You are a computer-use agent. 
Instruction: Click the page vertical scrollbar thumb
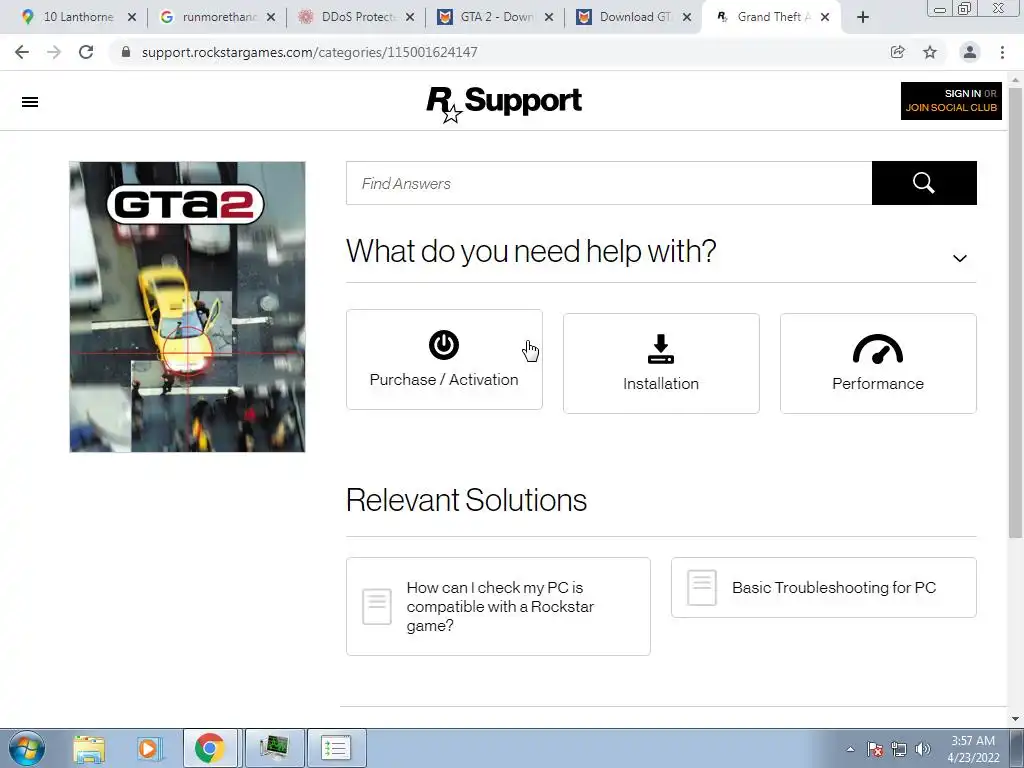tap(1015, 313)
